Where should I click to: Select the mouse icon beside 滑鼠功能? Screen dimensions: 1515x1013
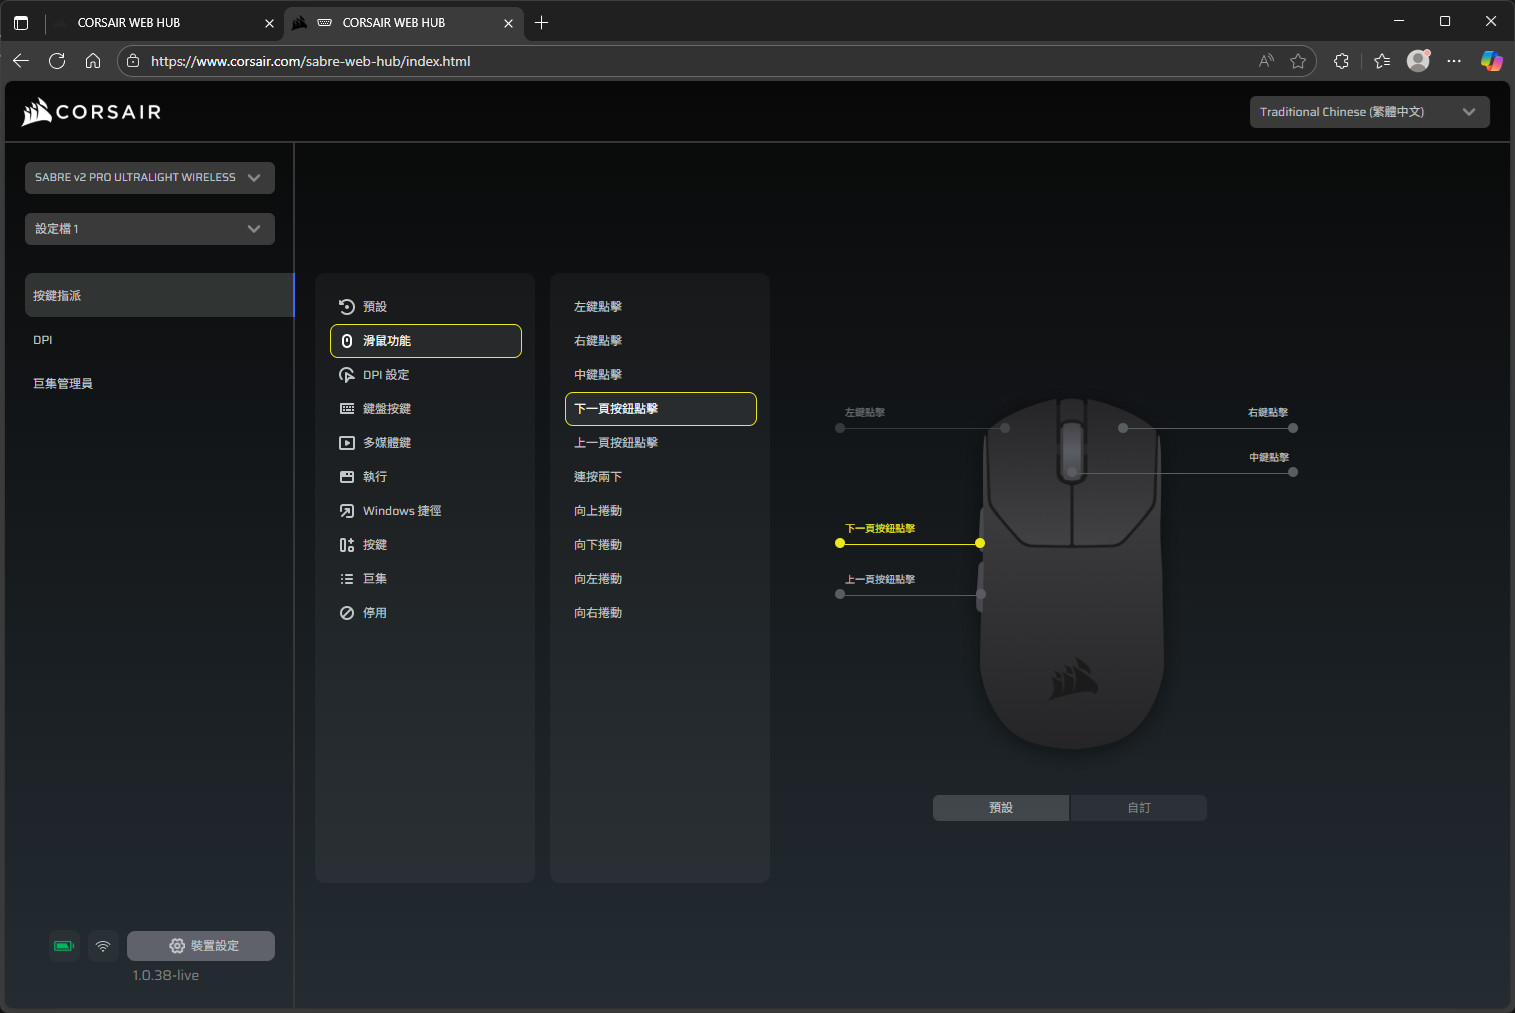(347, 341)
